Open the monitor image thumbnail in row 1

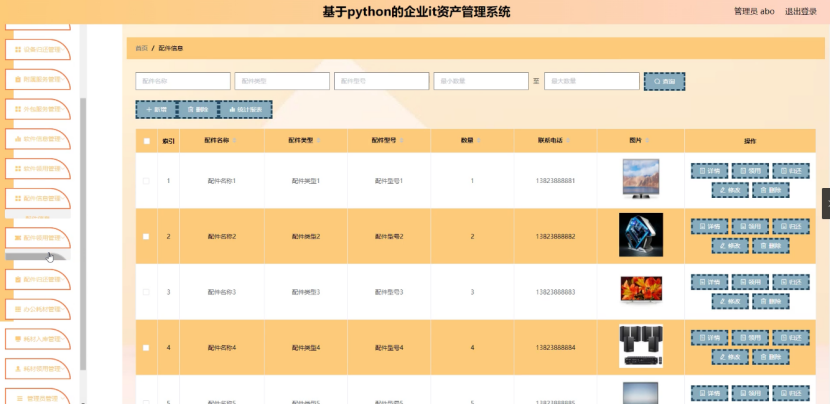(x=640, y=179)
